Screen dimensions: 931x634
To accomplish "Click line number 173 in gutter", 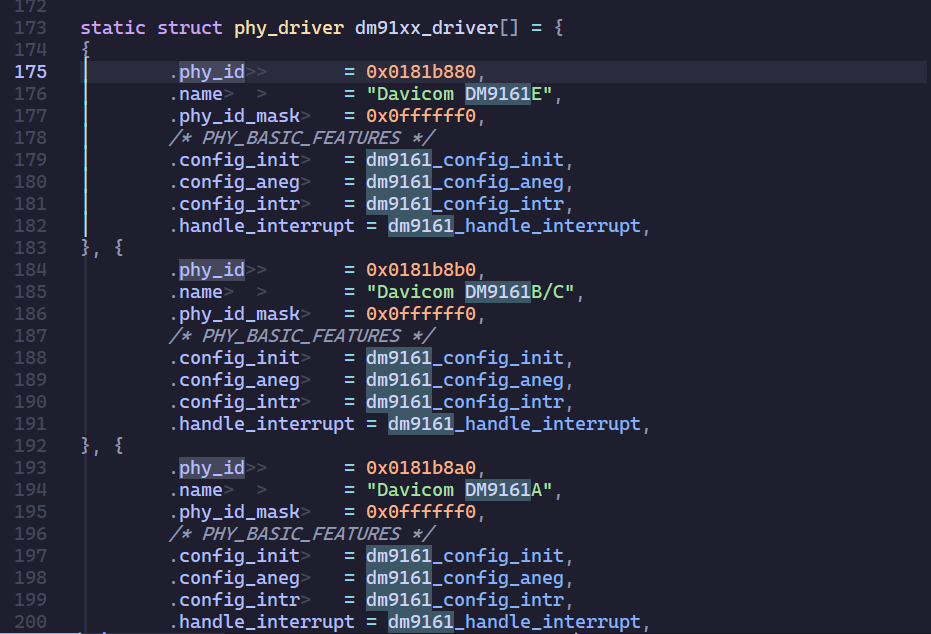I will 30,28.
